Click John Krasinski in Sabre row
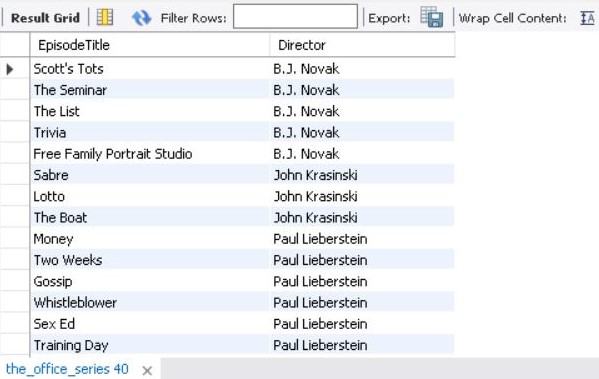599x379 pixels. [x=362, y=175]
